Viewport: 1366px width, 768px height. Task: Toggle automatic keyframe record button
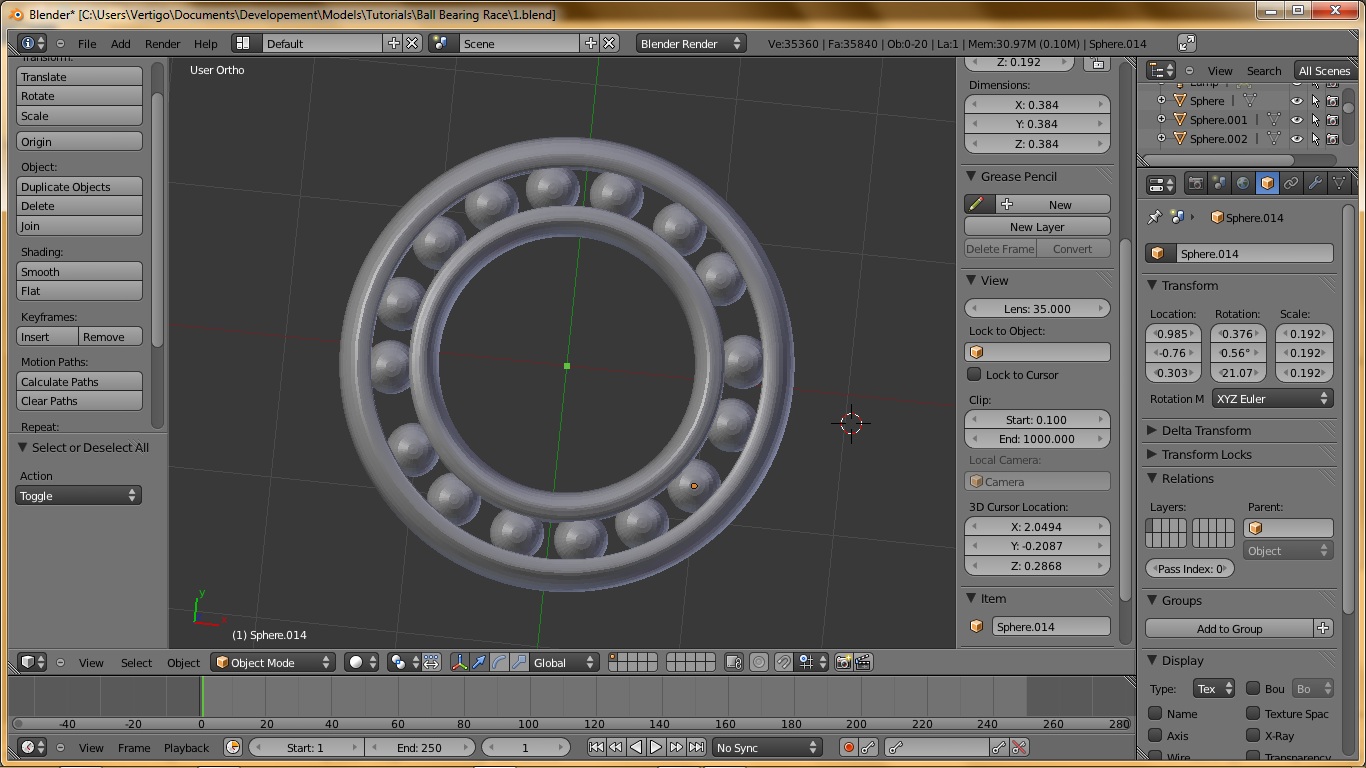tap(849, 747)
